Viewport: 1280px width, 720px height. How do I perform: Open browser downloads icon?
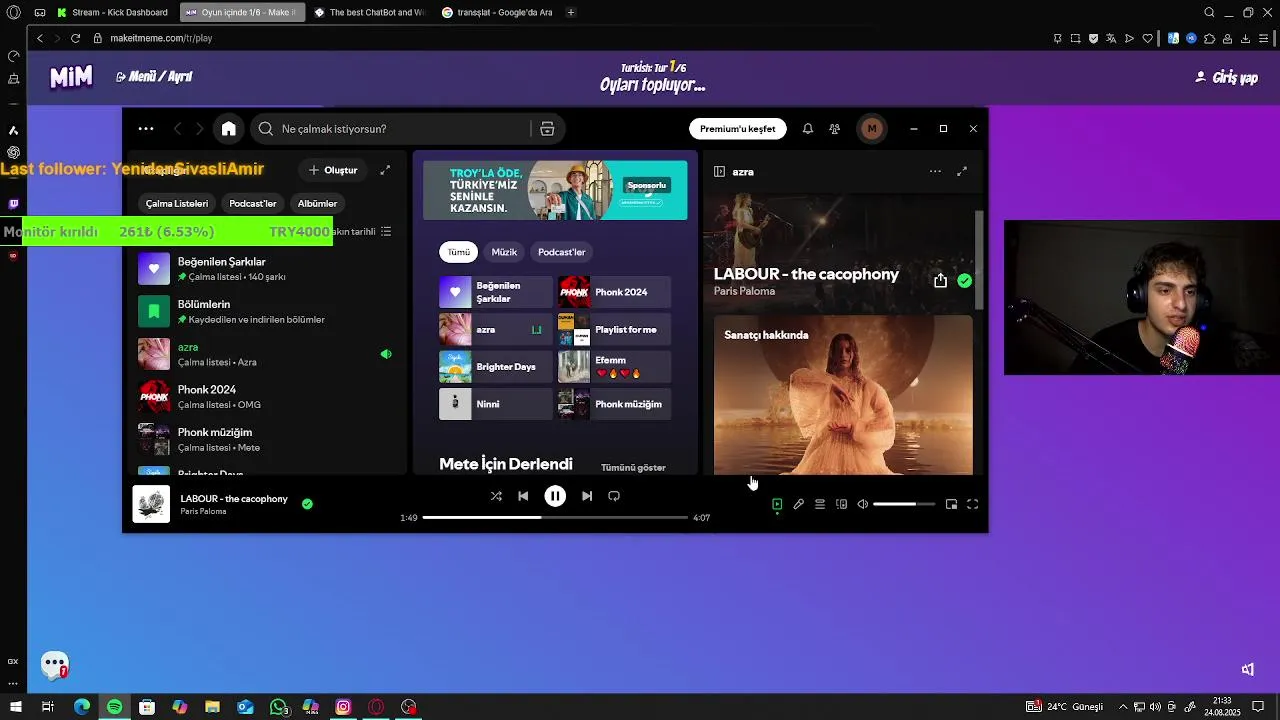[x=1245, y=38]
